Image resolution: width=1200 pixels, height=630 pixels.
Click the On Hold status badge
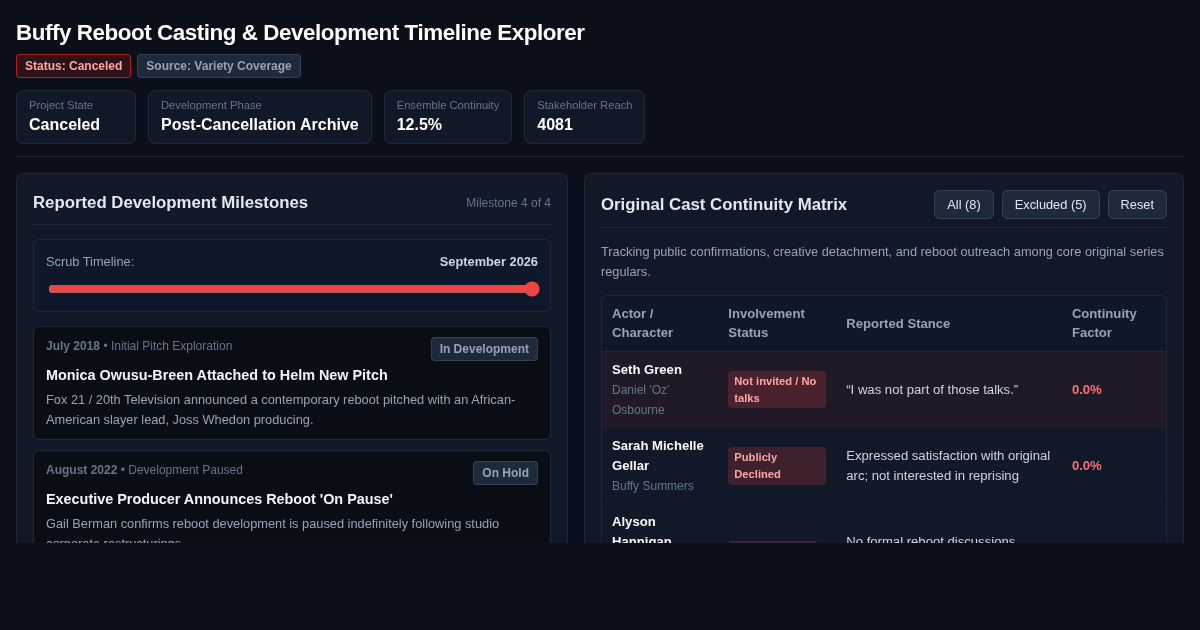[x=505, y=473]
